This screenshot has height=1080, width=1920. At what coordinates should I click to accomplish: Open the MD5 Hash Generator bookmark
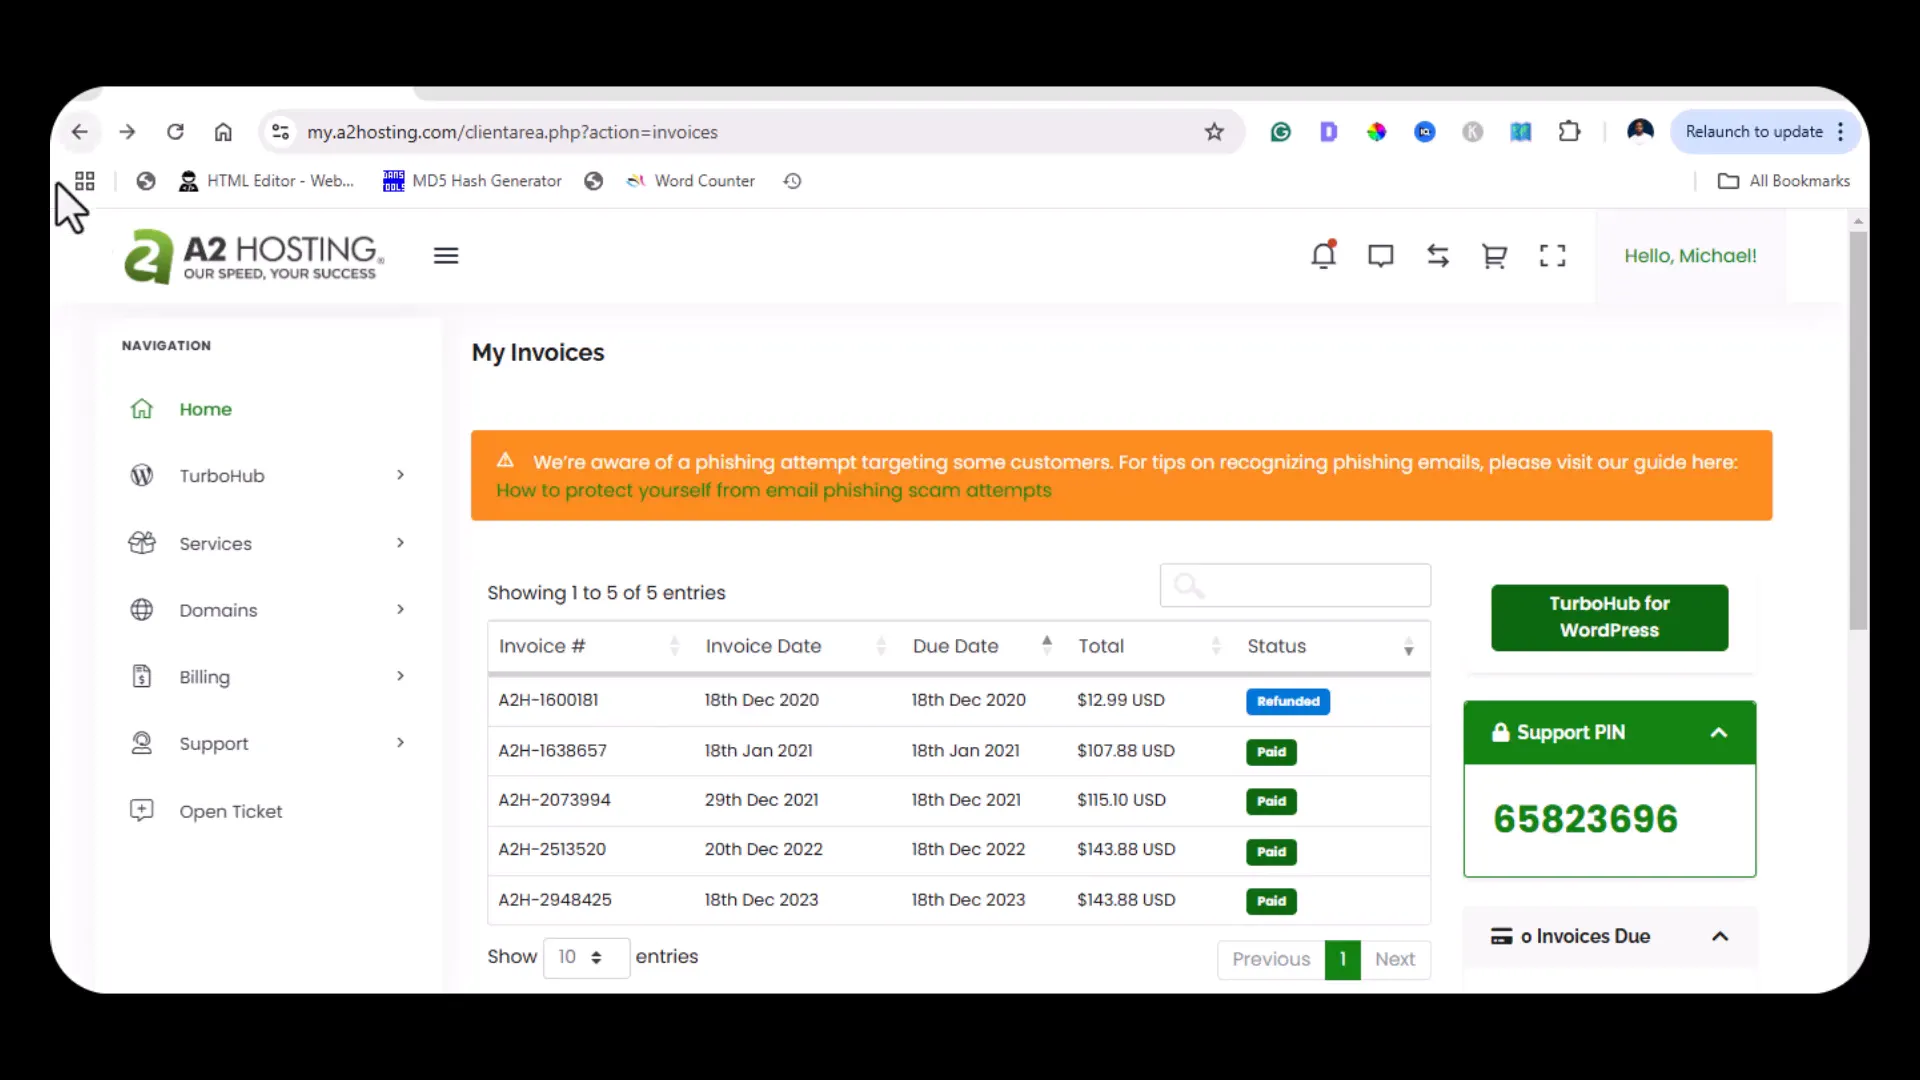point(472,181)
